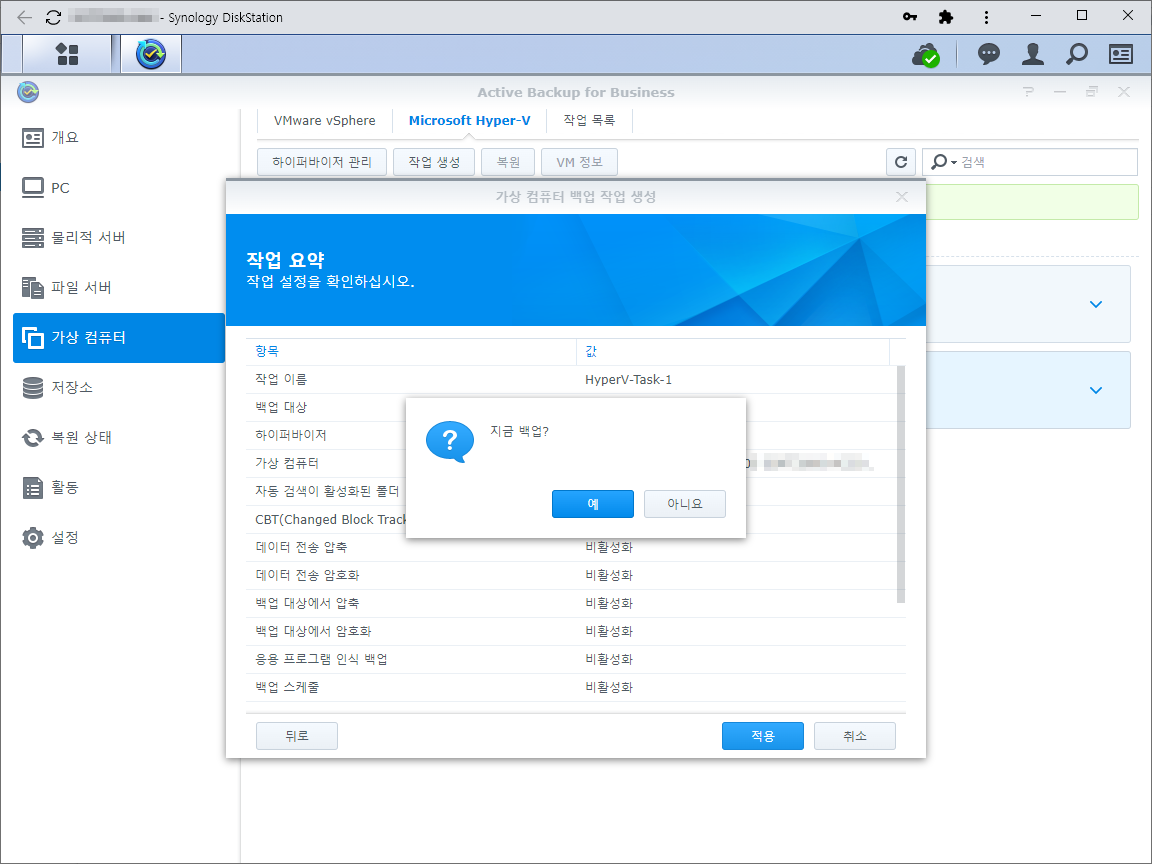Viewport: 1152px width, 864px height.
Task: Confirm backup now with 예
Action: (592, 504)
